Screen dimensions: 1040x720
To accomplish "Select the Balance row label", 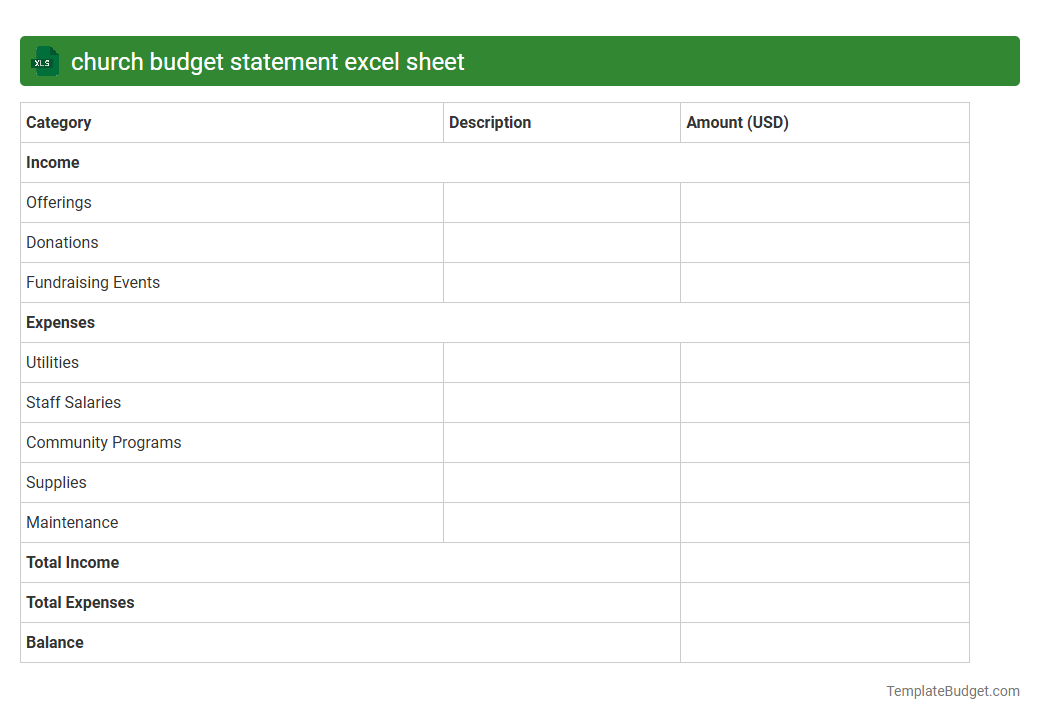I will pos(55,642).
